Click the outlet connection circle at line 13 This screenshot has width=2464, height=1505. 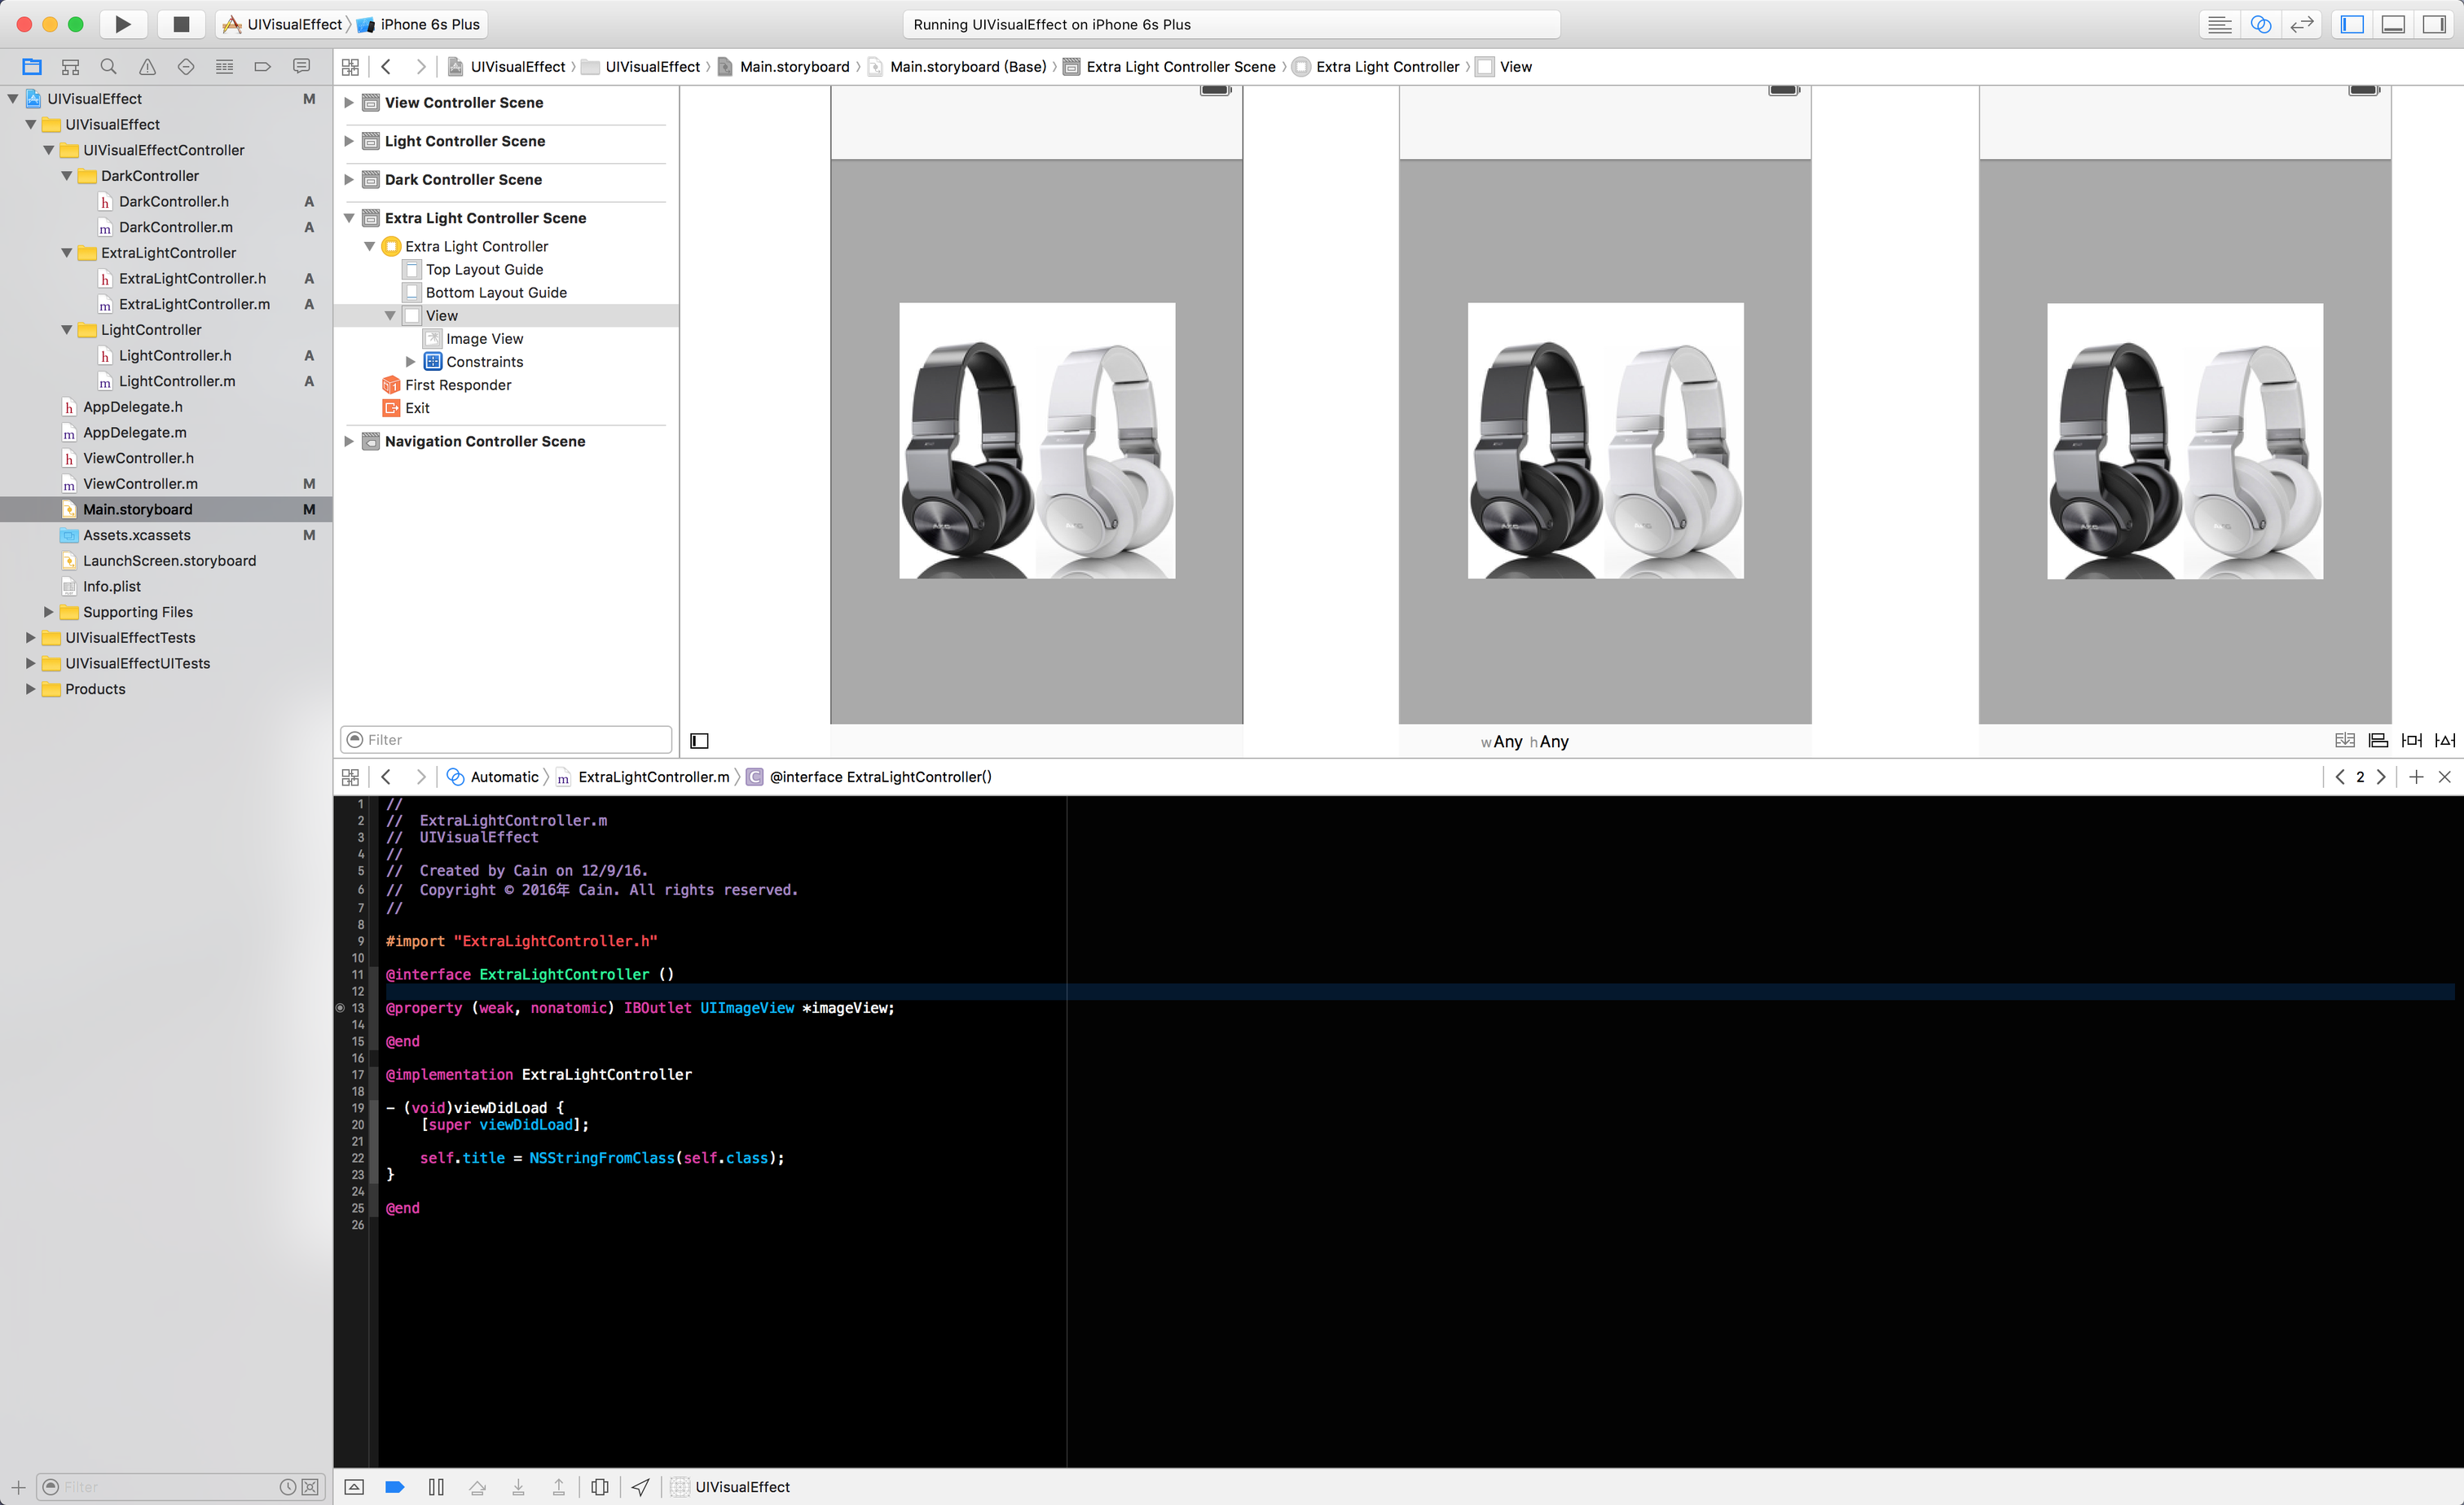(341, 1008)
